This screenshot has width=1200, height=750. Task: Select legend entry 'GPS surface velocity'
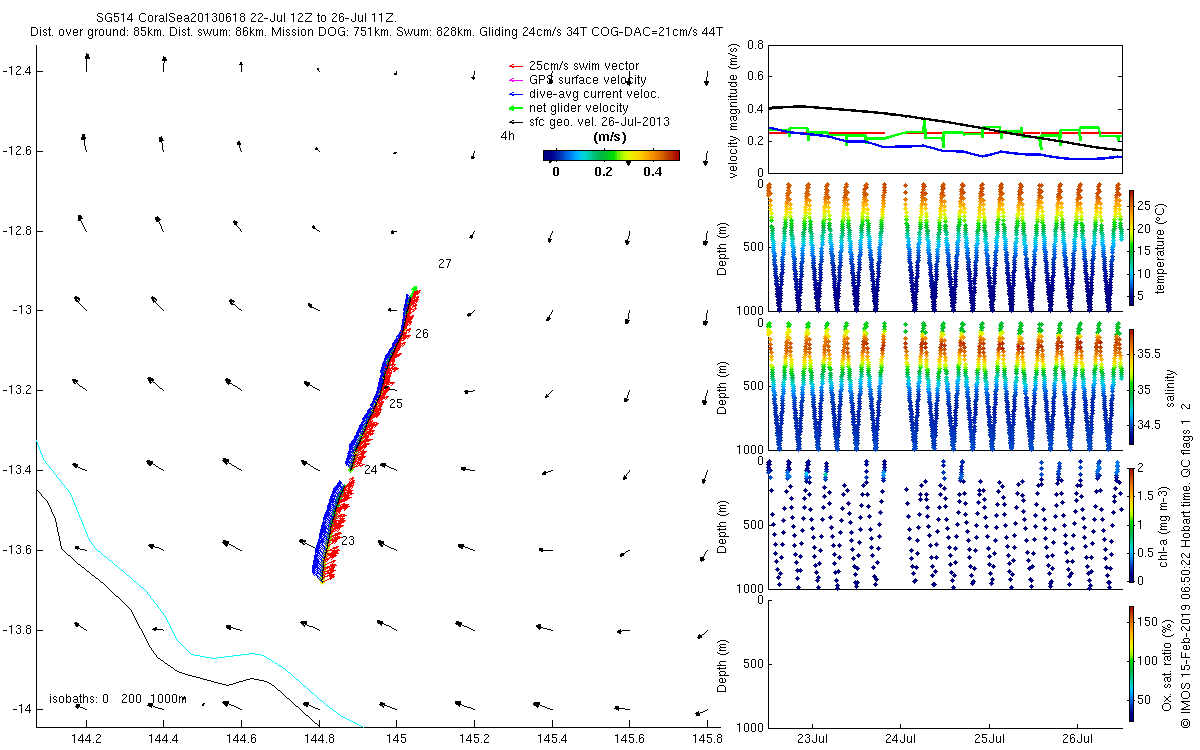pos(578,80)
